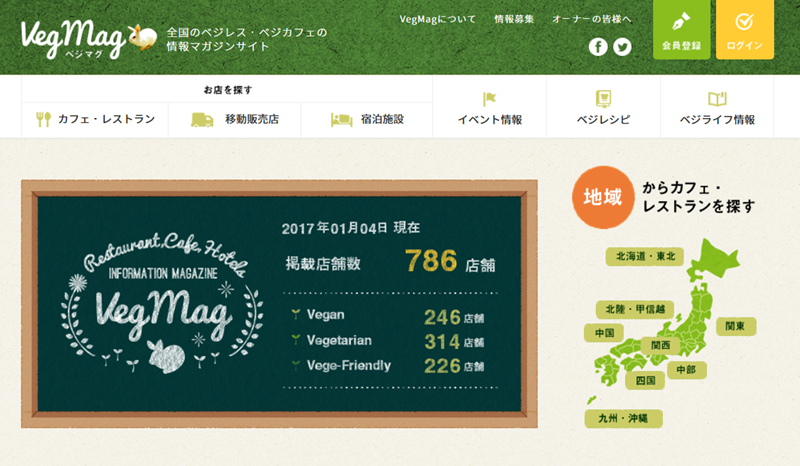Click the VegMag rabbit logo
This screenshot has height=466, width=800.
coord(86,38)
